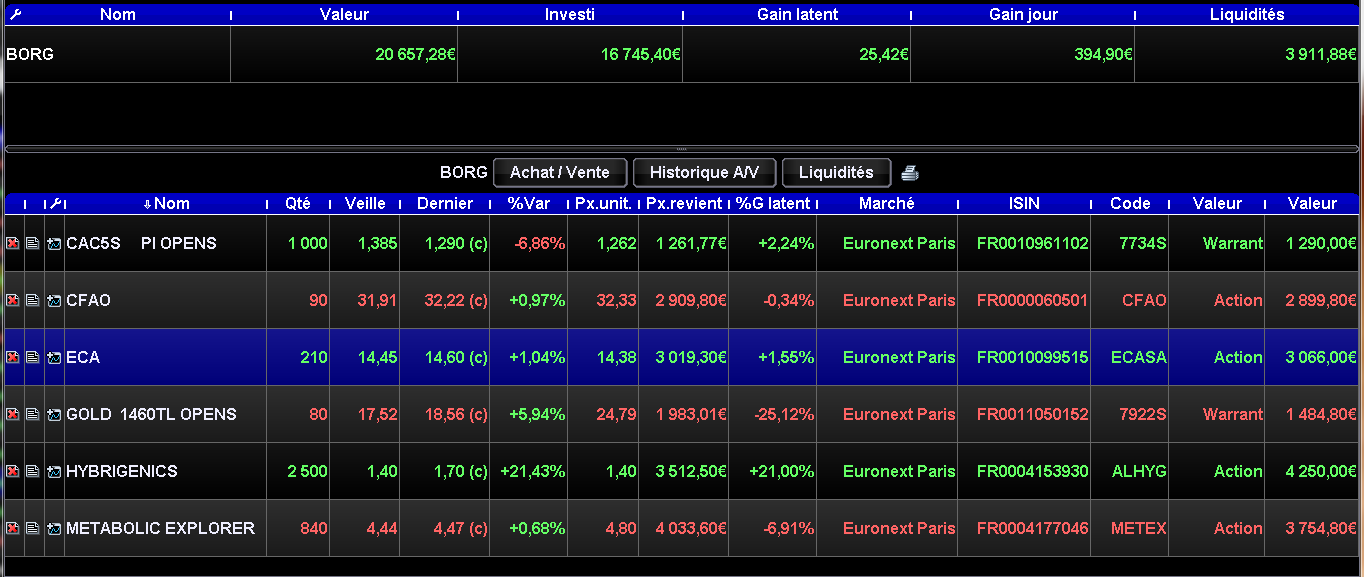Click the Liquidités button

(x=836, y=172)
